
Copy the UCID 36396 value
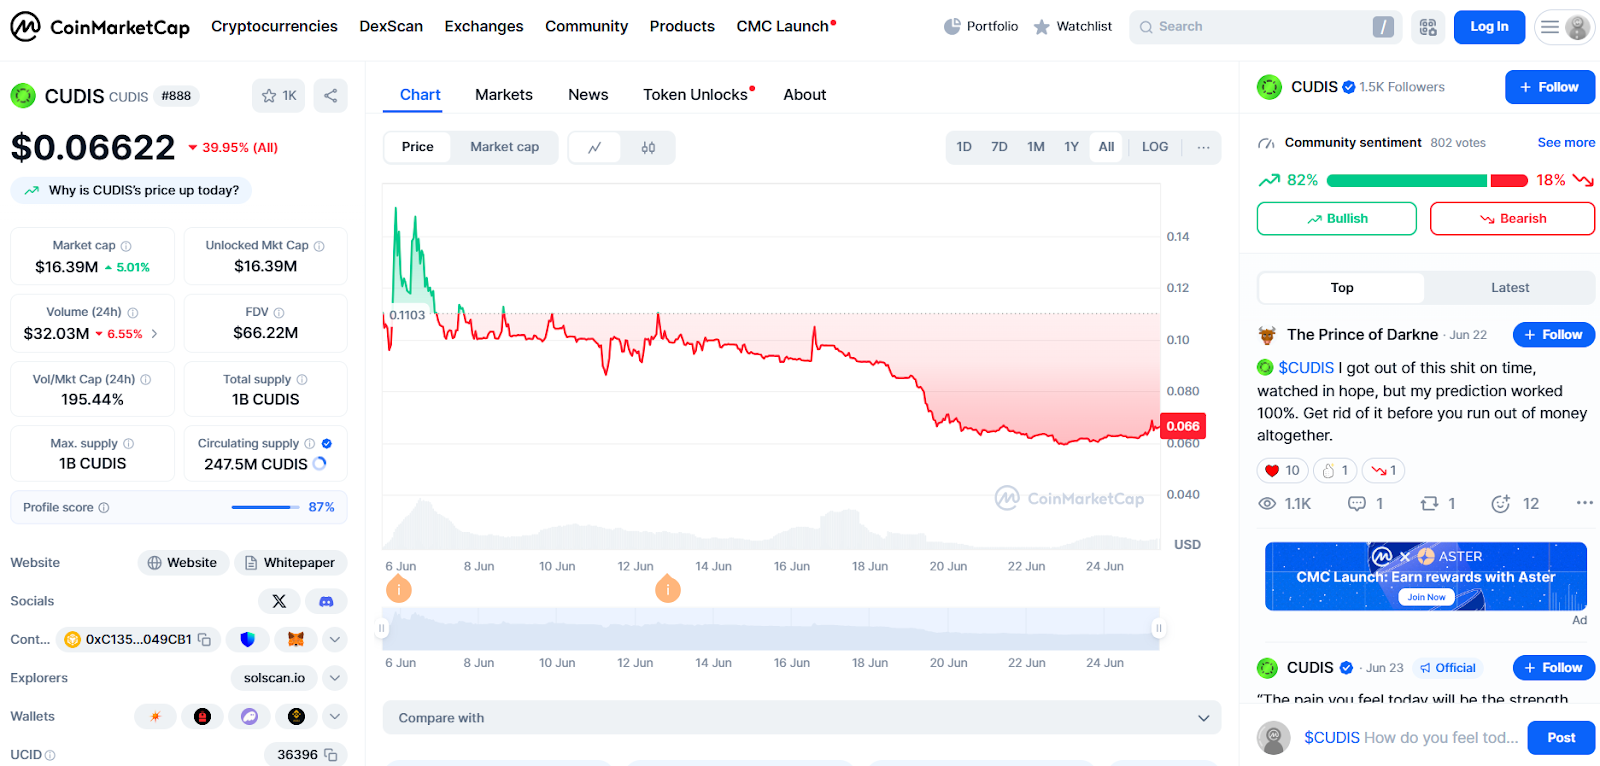point(331,755)
